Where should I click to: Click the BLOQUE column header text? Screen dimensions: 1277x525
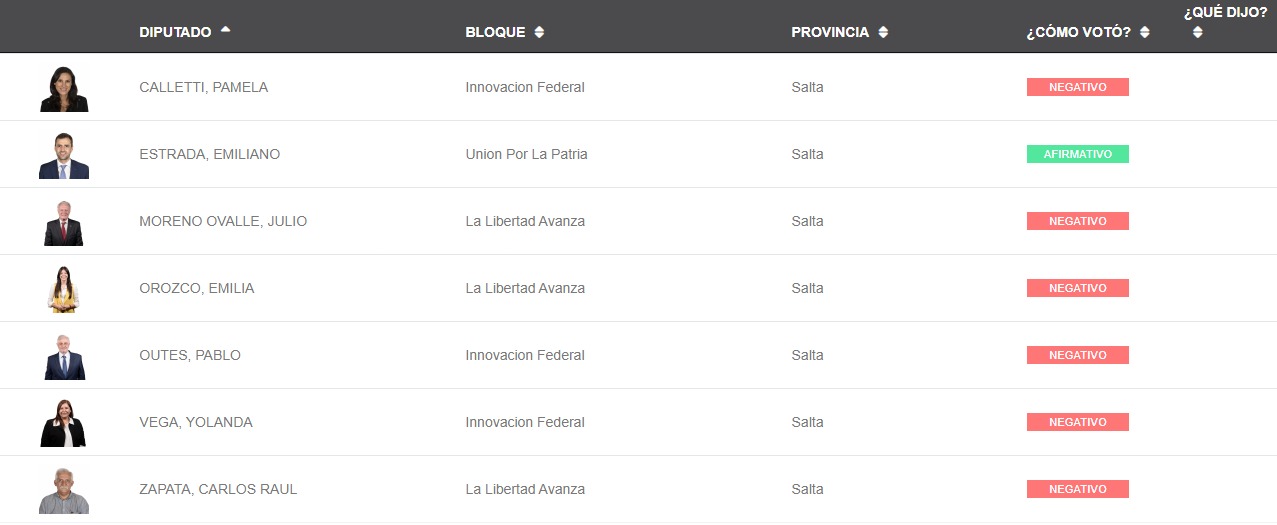click(x=495, y=32)
